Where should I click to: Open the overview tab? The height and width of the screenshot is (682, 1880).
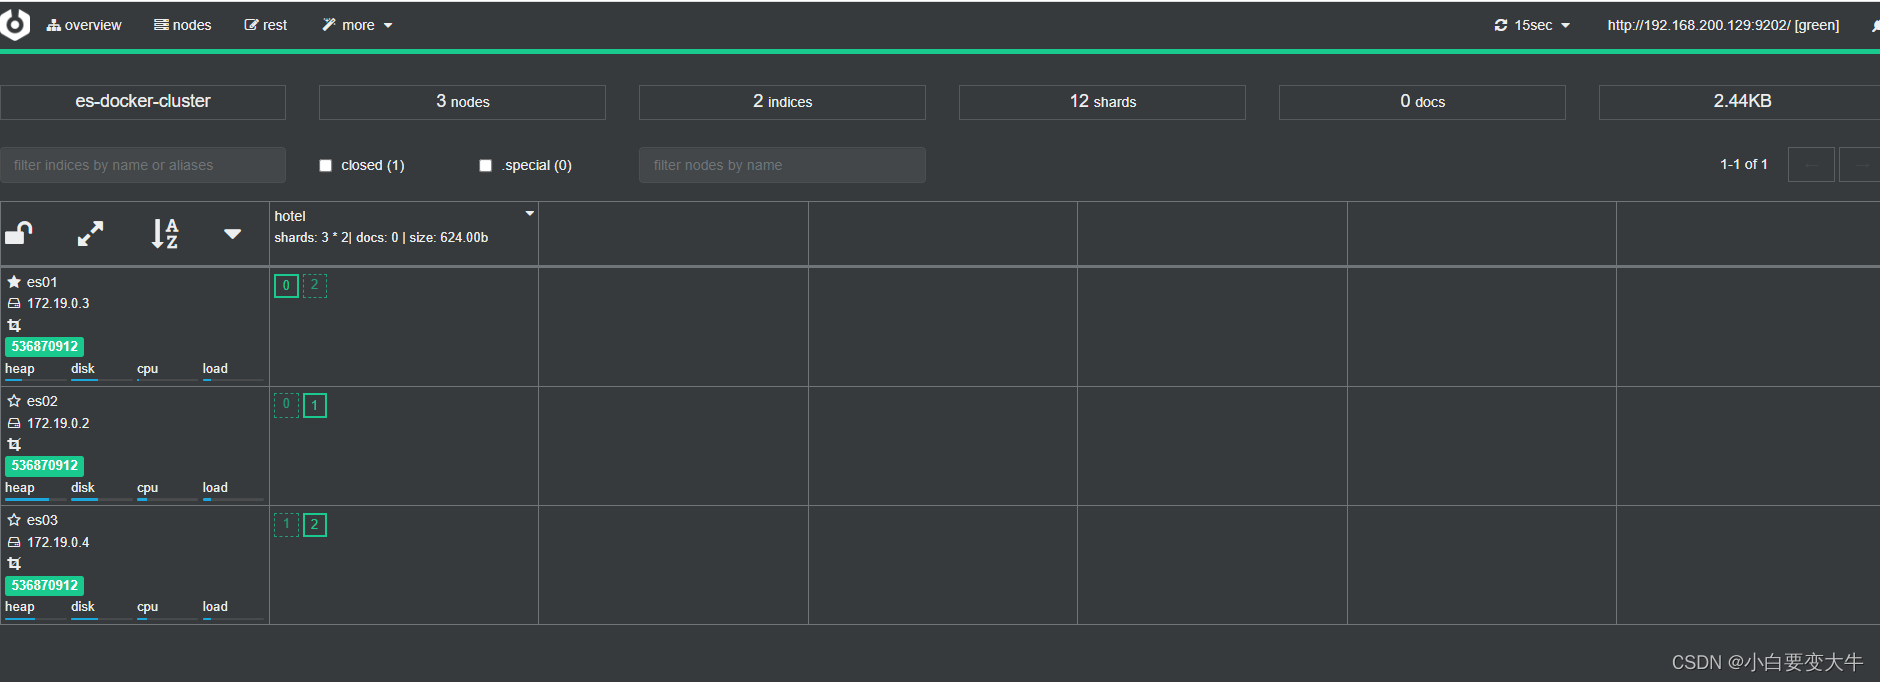tap(84, 25)
